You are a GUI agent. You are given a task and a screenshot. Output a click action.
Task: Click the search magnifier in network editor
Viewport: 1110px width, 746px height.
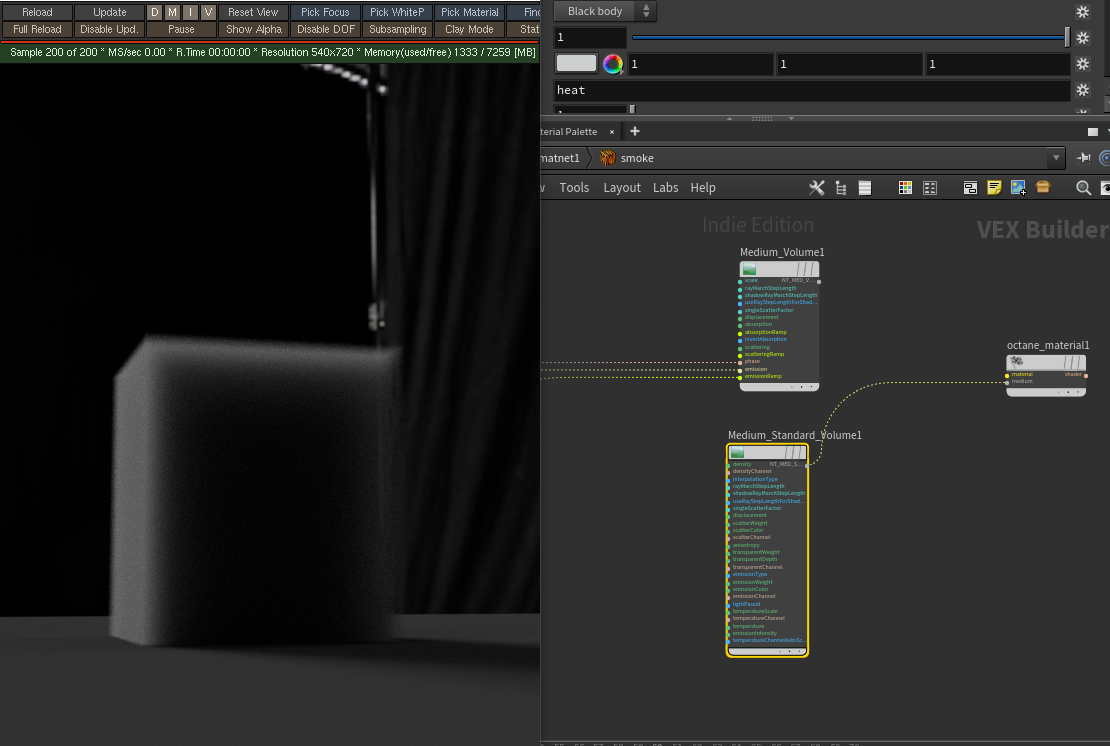[x=1083, y=188]
